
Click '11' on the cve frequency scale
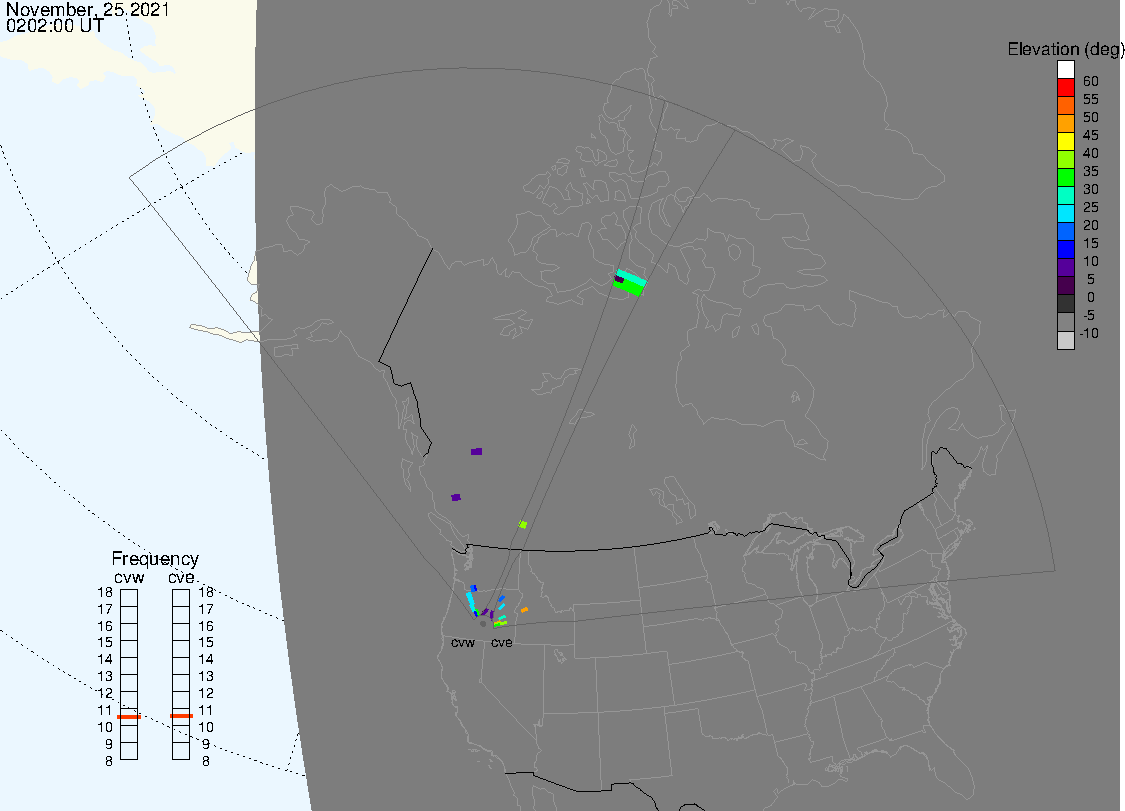pyautogui.click(x=206, y=711)
